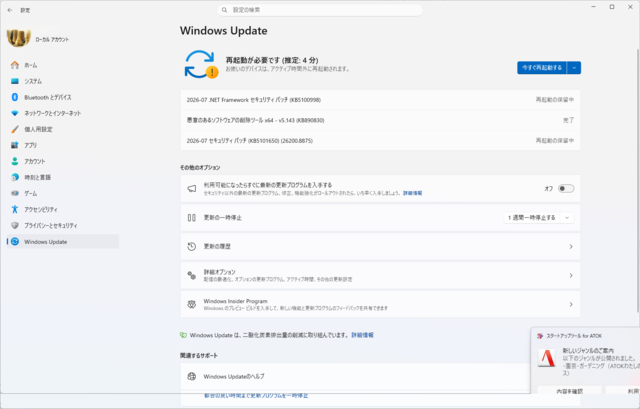
Task: Expand the pause duration dropdown chevron
Action: pos(567,218)
